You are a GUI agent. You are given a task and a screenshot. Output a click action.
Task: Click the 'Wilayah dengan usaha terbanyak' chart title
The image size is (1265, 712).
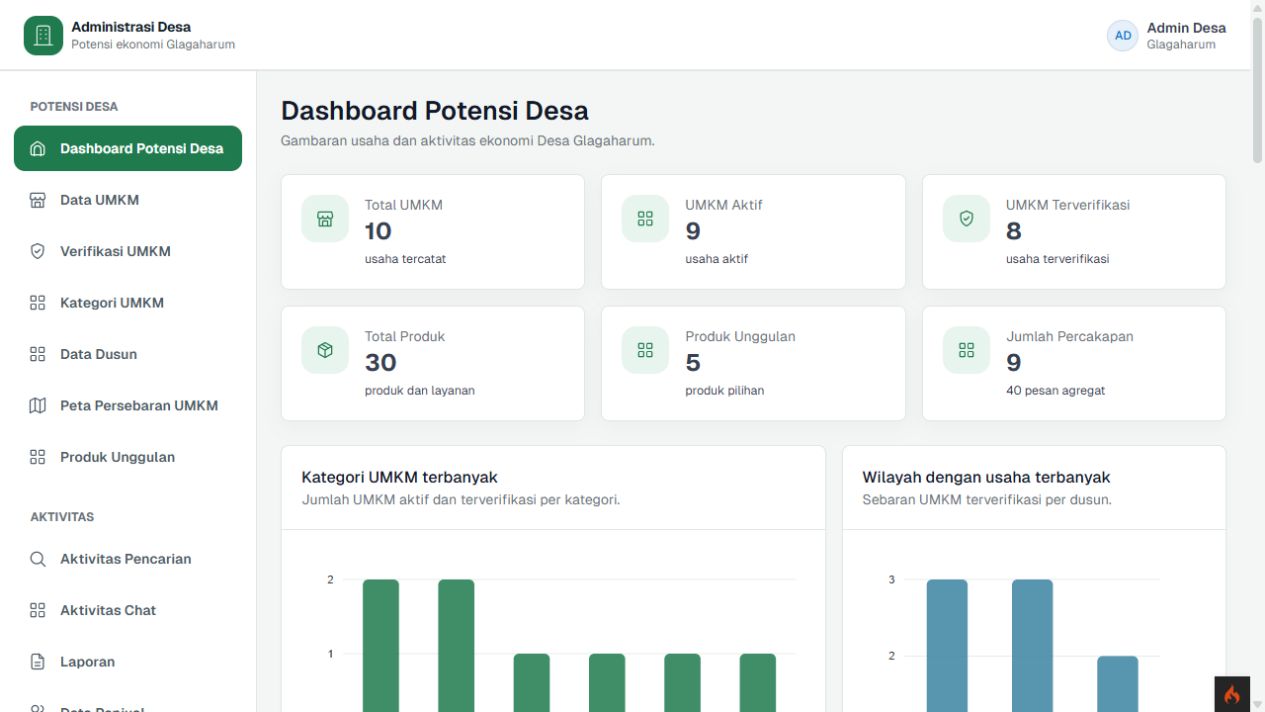[x=986, y=477]
